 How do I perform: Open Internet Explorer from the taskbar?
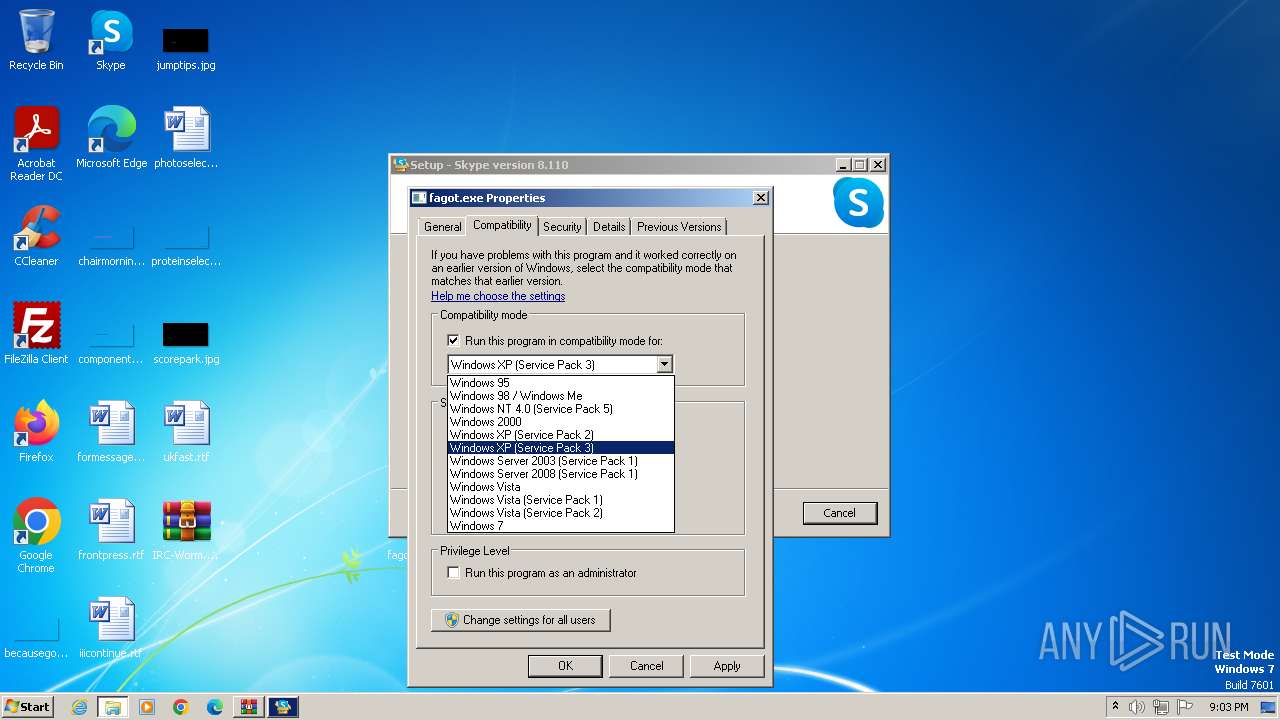click(x=79, y=707)
